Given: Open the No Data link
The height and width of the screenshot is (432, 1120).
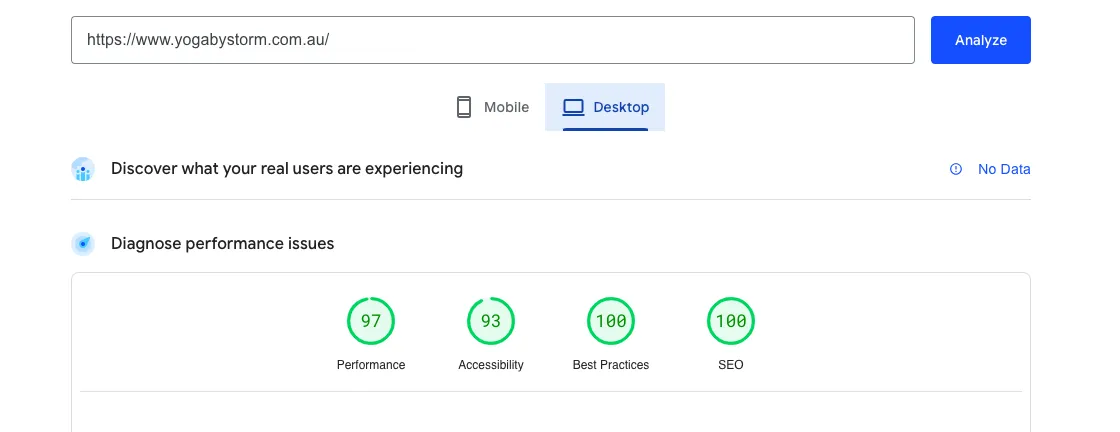Looking at the screenshot, I should click(x=1004, y=169).
